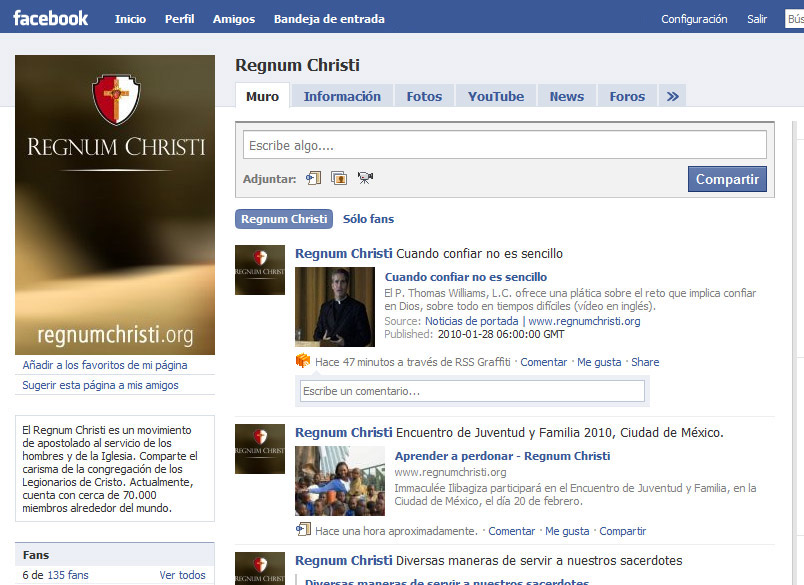Click Comentar on the RSS Graffiti post
The width and height of the screenshot is (804, 585).
pos(544,362)
